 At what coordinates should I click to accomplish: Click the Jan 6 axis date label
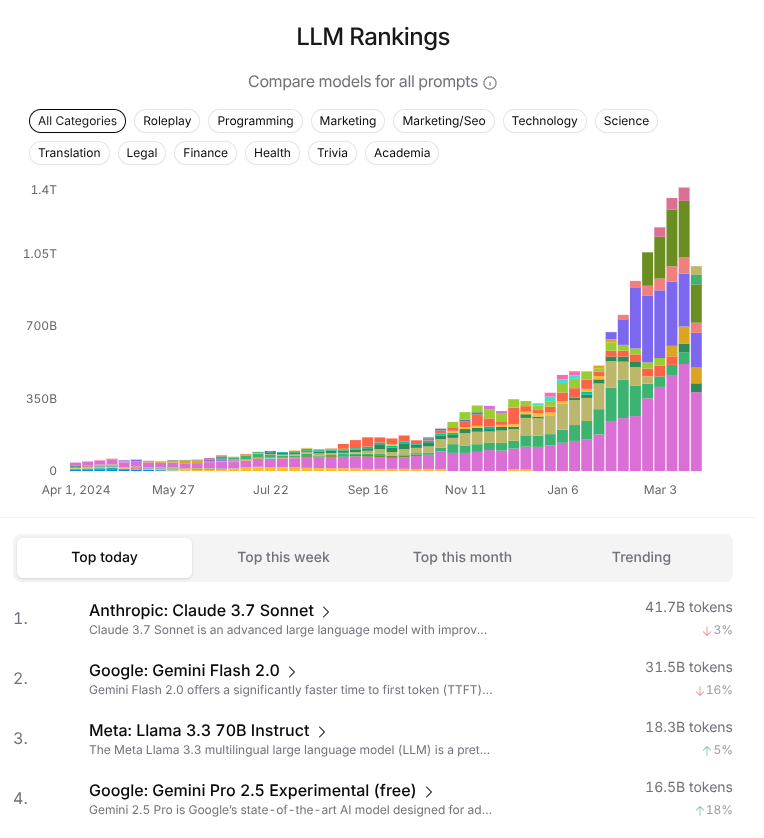pos(563,490)
